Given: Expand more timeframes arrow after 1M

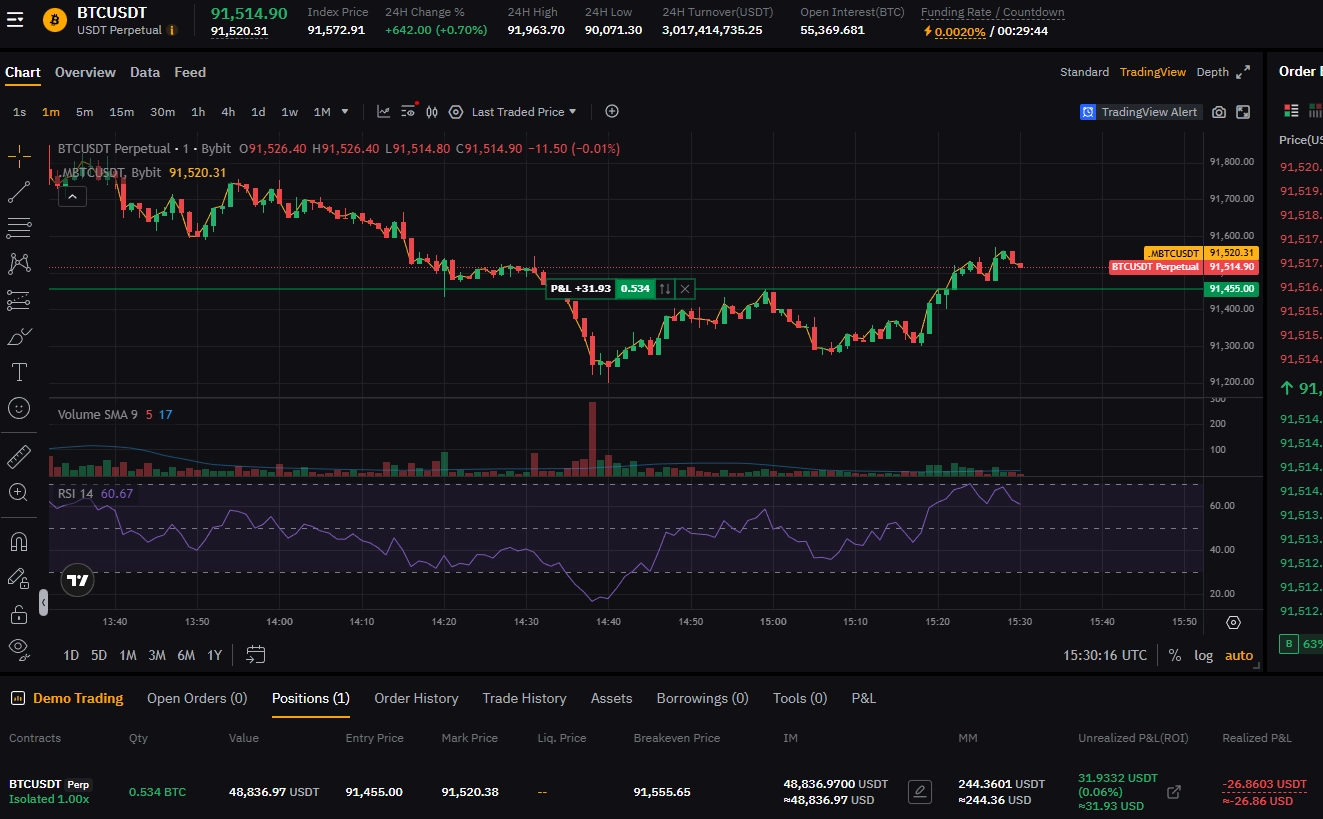Looking at the screenshot, I should pyautogui.click(x=345, y=112).
